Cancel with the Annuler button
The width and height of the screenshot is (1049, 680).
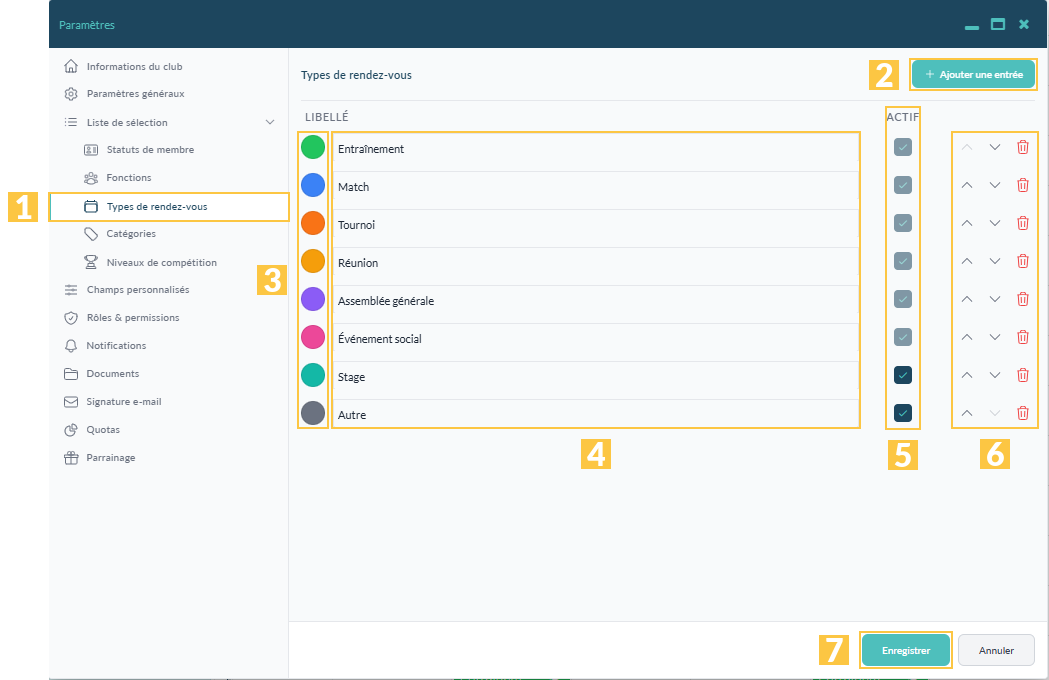click(996, 651)
